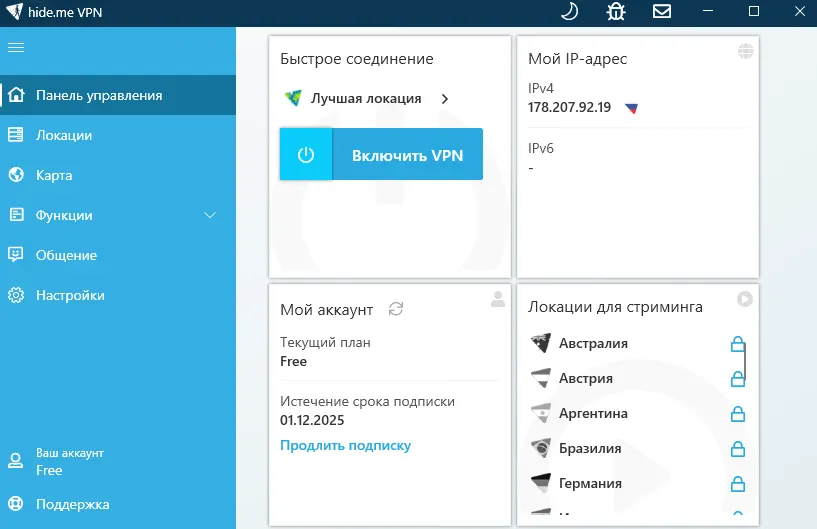The width and height of the screenshot is (817, 529).
Task: Click the globe icon beside Карта
Action: click(x=16, y=175)
